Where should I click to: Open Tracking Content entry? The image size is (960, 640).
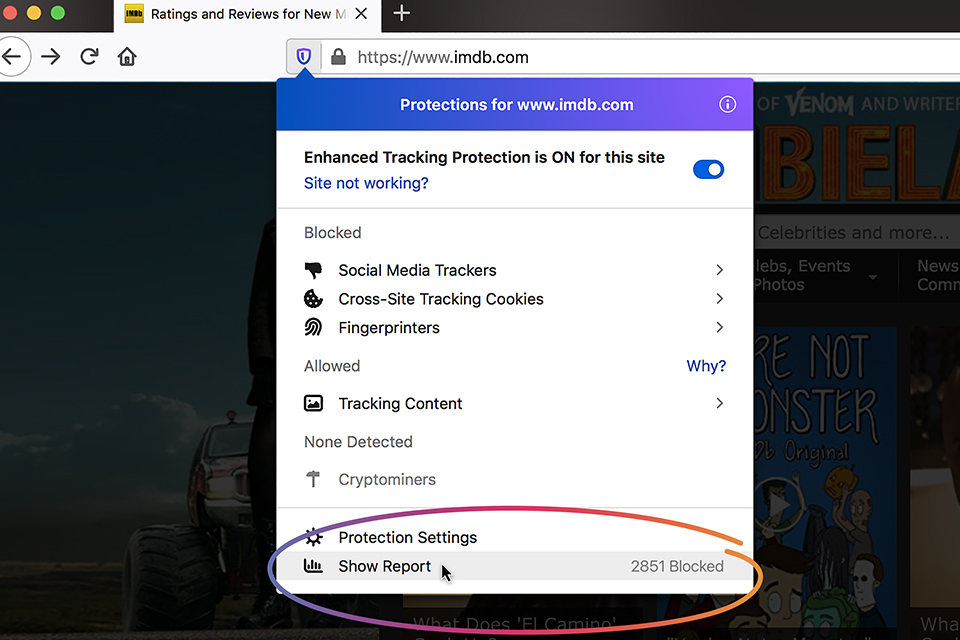[x=514, y=404]
